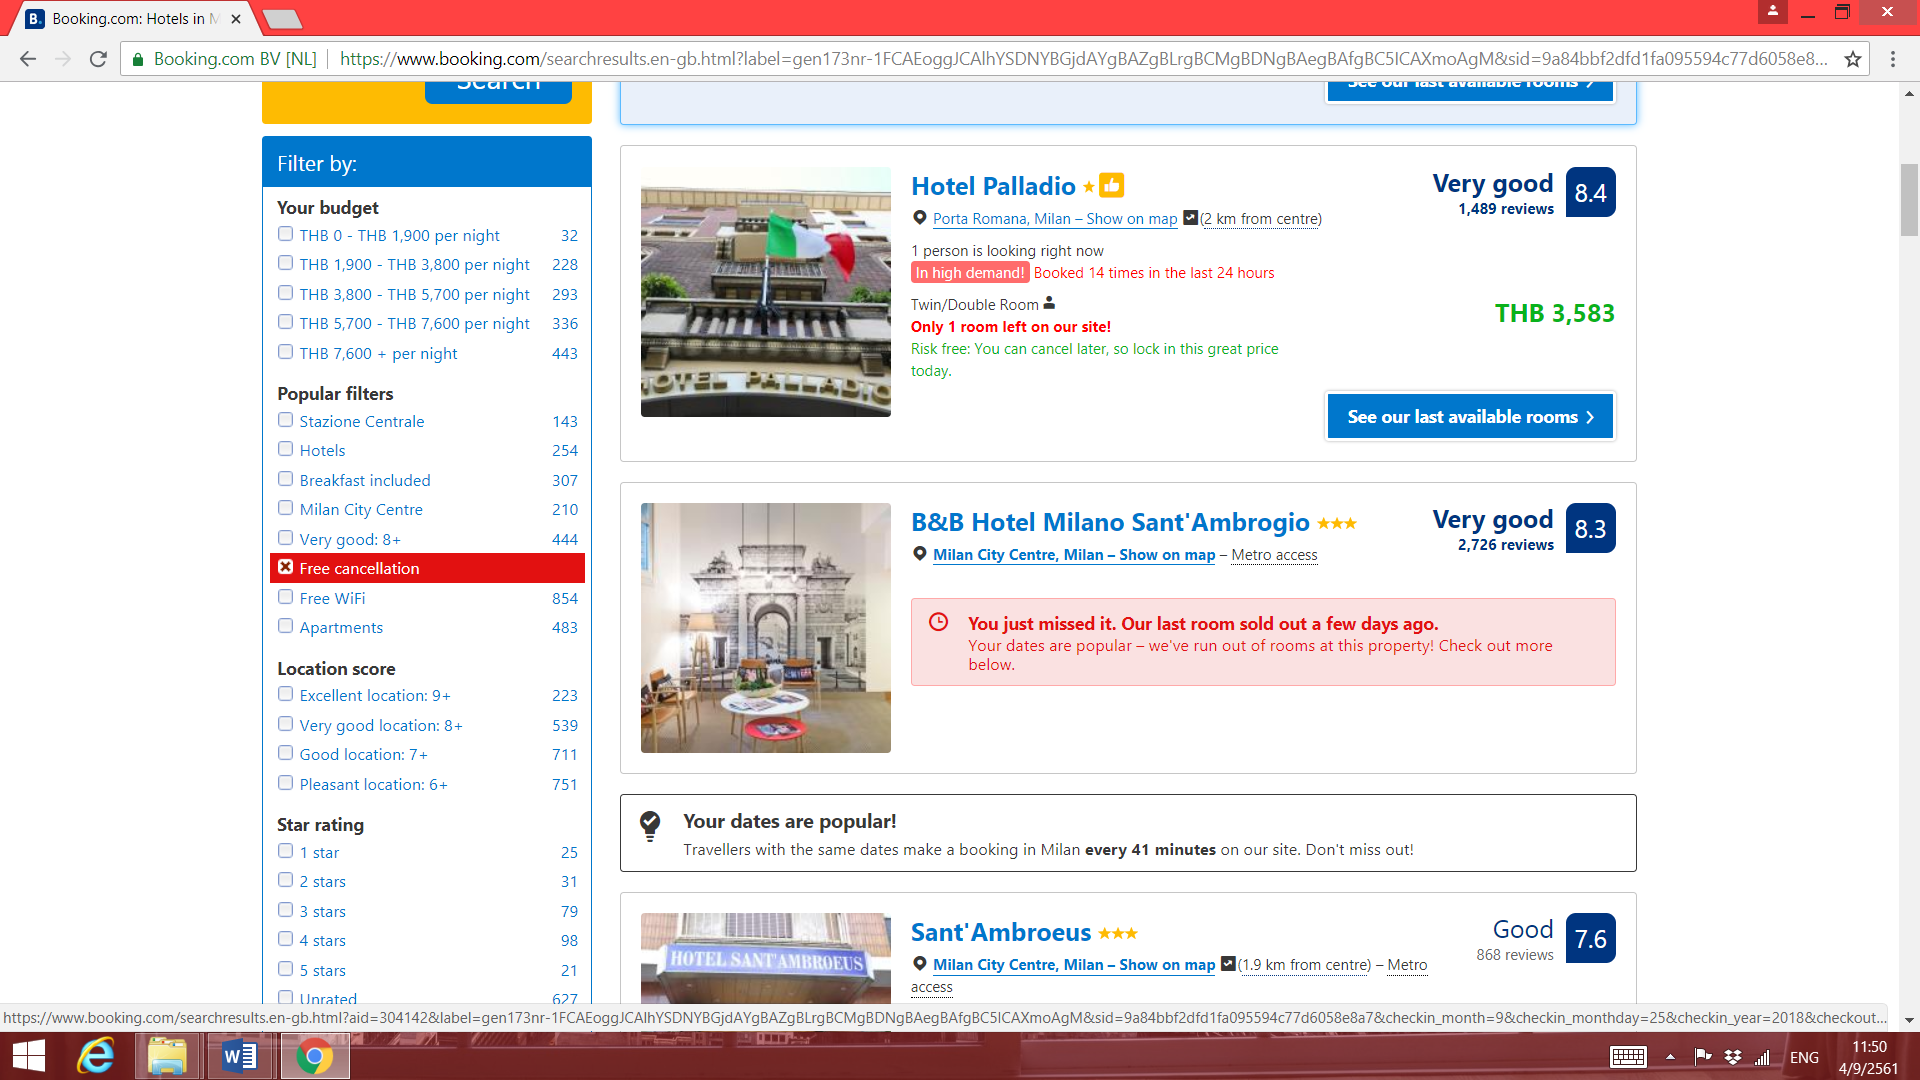Image resolution: width=1920 pixels, height=1080 pixels.
Task: Open Chrome three-dot menu
Action: [1893, 59]
